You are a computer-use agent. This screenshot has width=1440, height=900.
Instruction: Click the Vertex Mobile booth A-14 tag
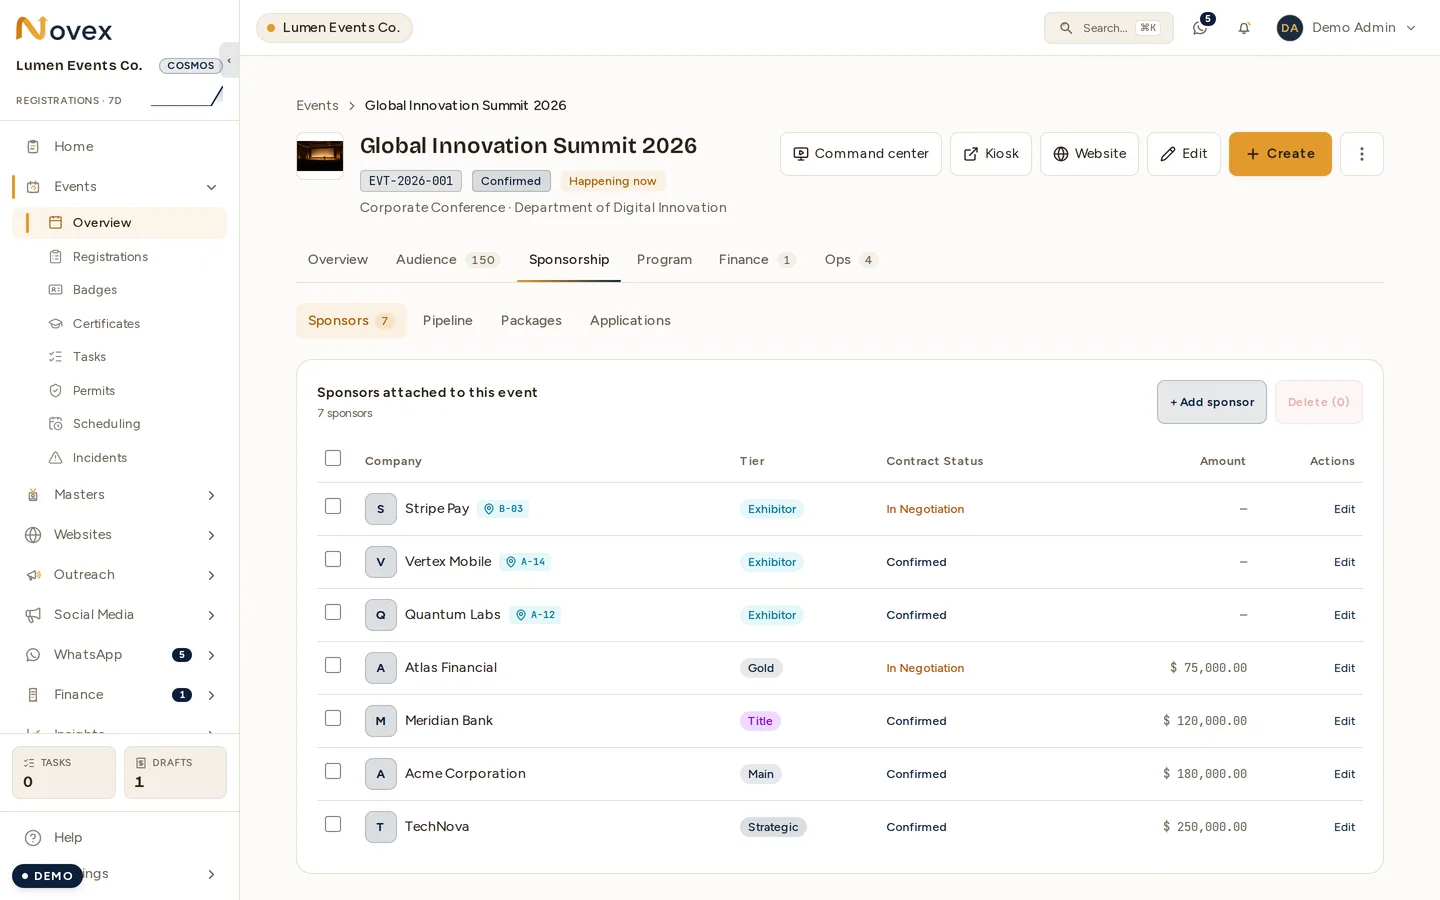525,562
